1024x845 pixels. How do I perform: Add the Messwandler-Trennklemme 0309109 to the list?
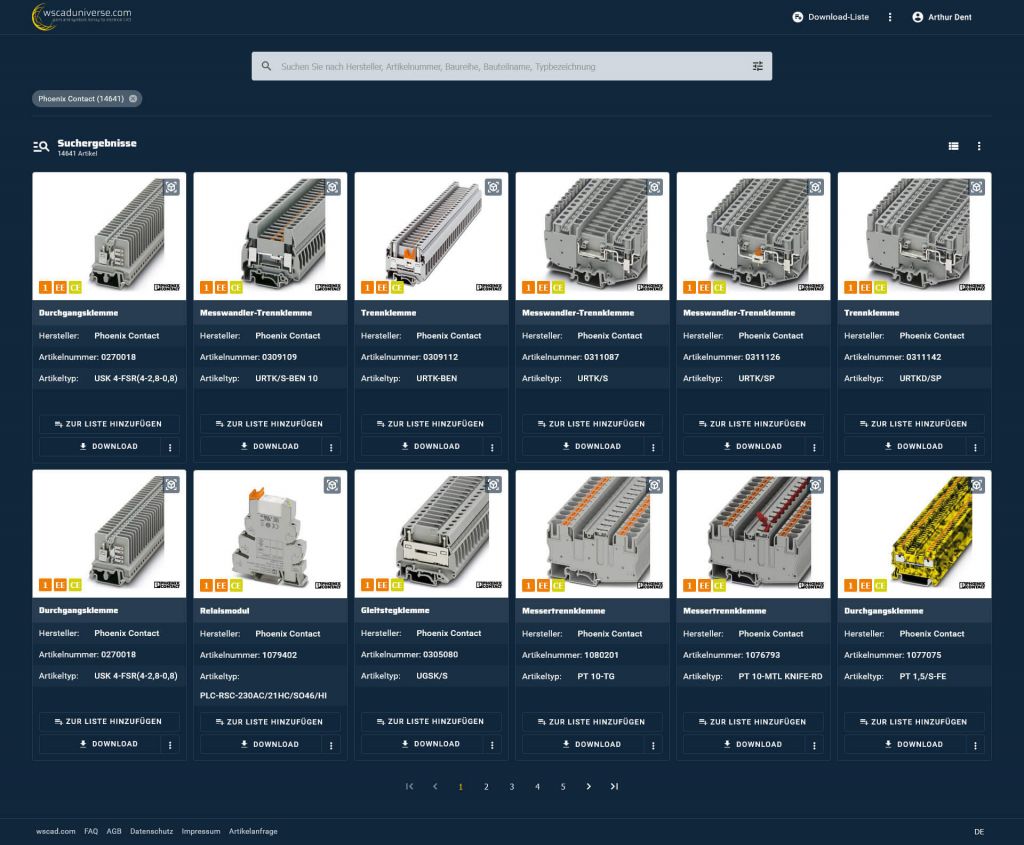click(x=270, y=423)
